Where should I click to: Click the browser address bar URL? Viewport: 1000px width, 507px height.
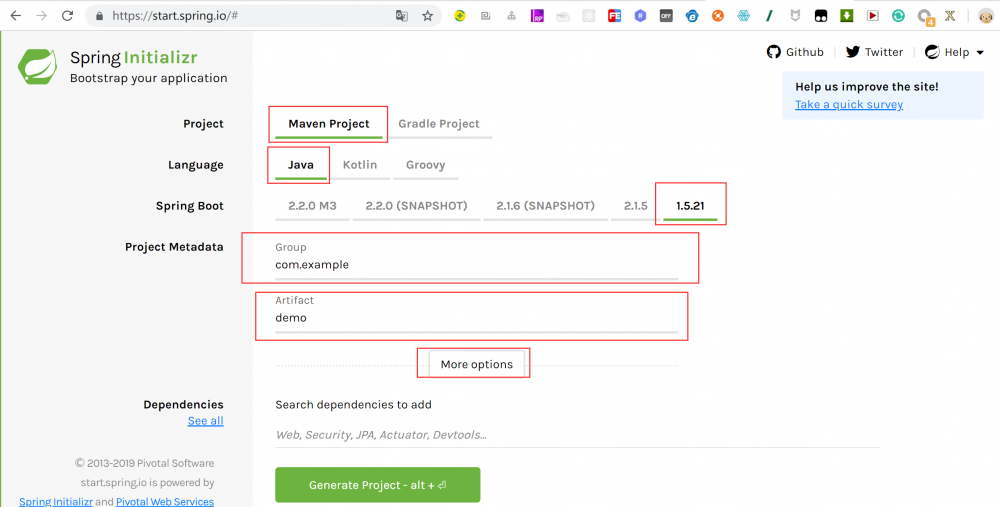tap(175, 16)
